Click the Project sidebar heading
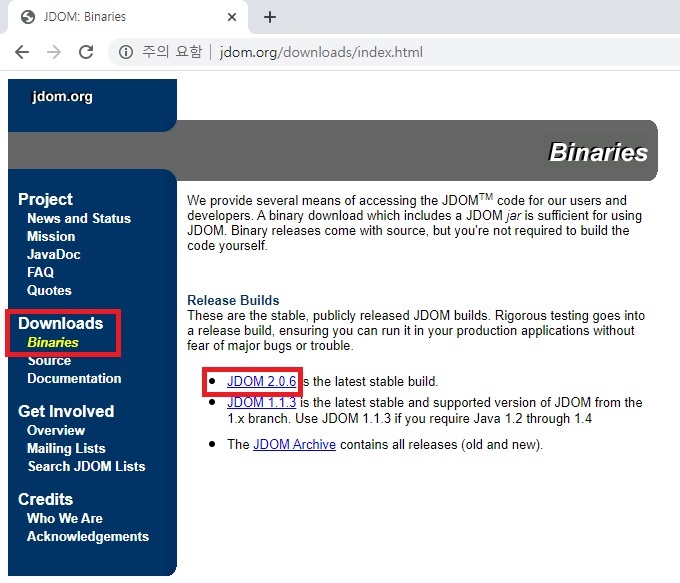Screen dimensions: 680x583 45,200
